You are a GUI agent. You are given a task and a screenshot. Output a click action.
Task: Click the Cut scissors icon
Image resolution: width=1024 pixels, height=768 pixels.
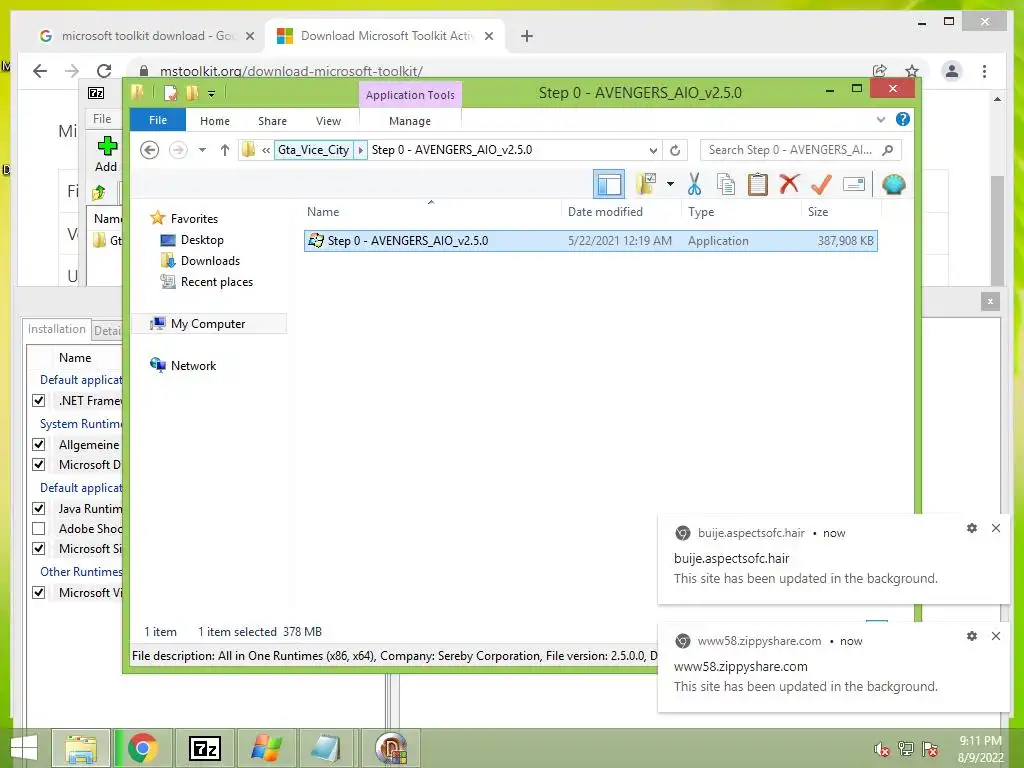pos(694,184)
